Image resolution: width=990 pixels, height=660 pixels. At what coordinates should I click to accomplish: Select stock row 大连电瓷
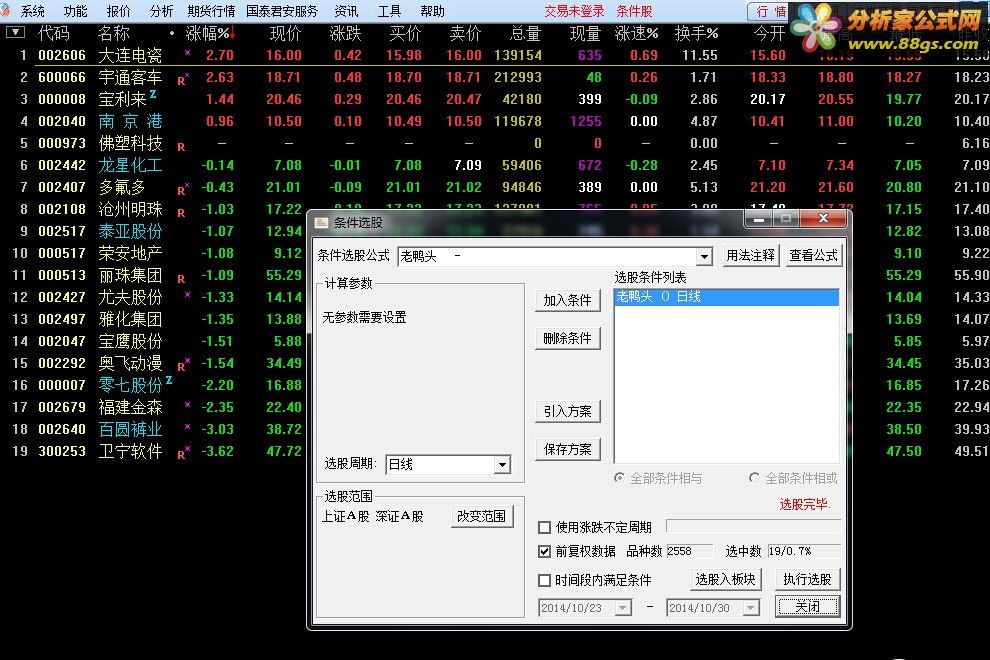pyautogui.click(x=495, y=55)
